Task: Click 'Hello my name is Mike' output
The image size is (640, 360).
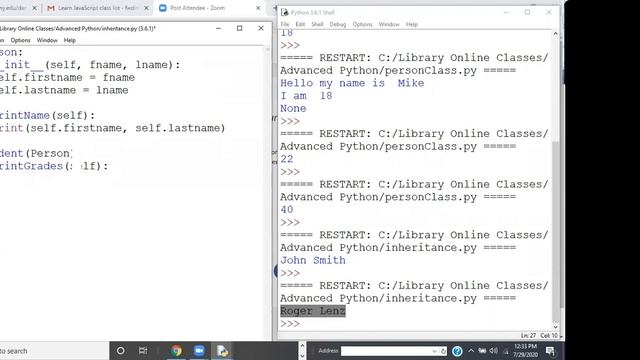Action: pos(352,83)
